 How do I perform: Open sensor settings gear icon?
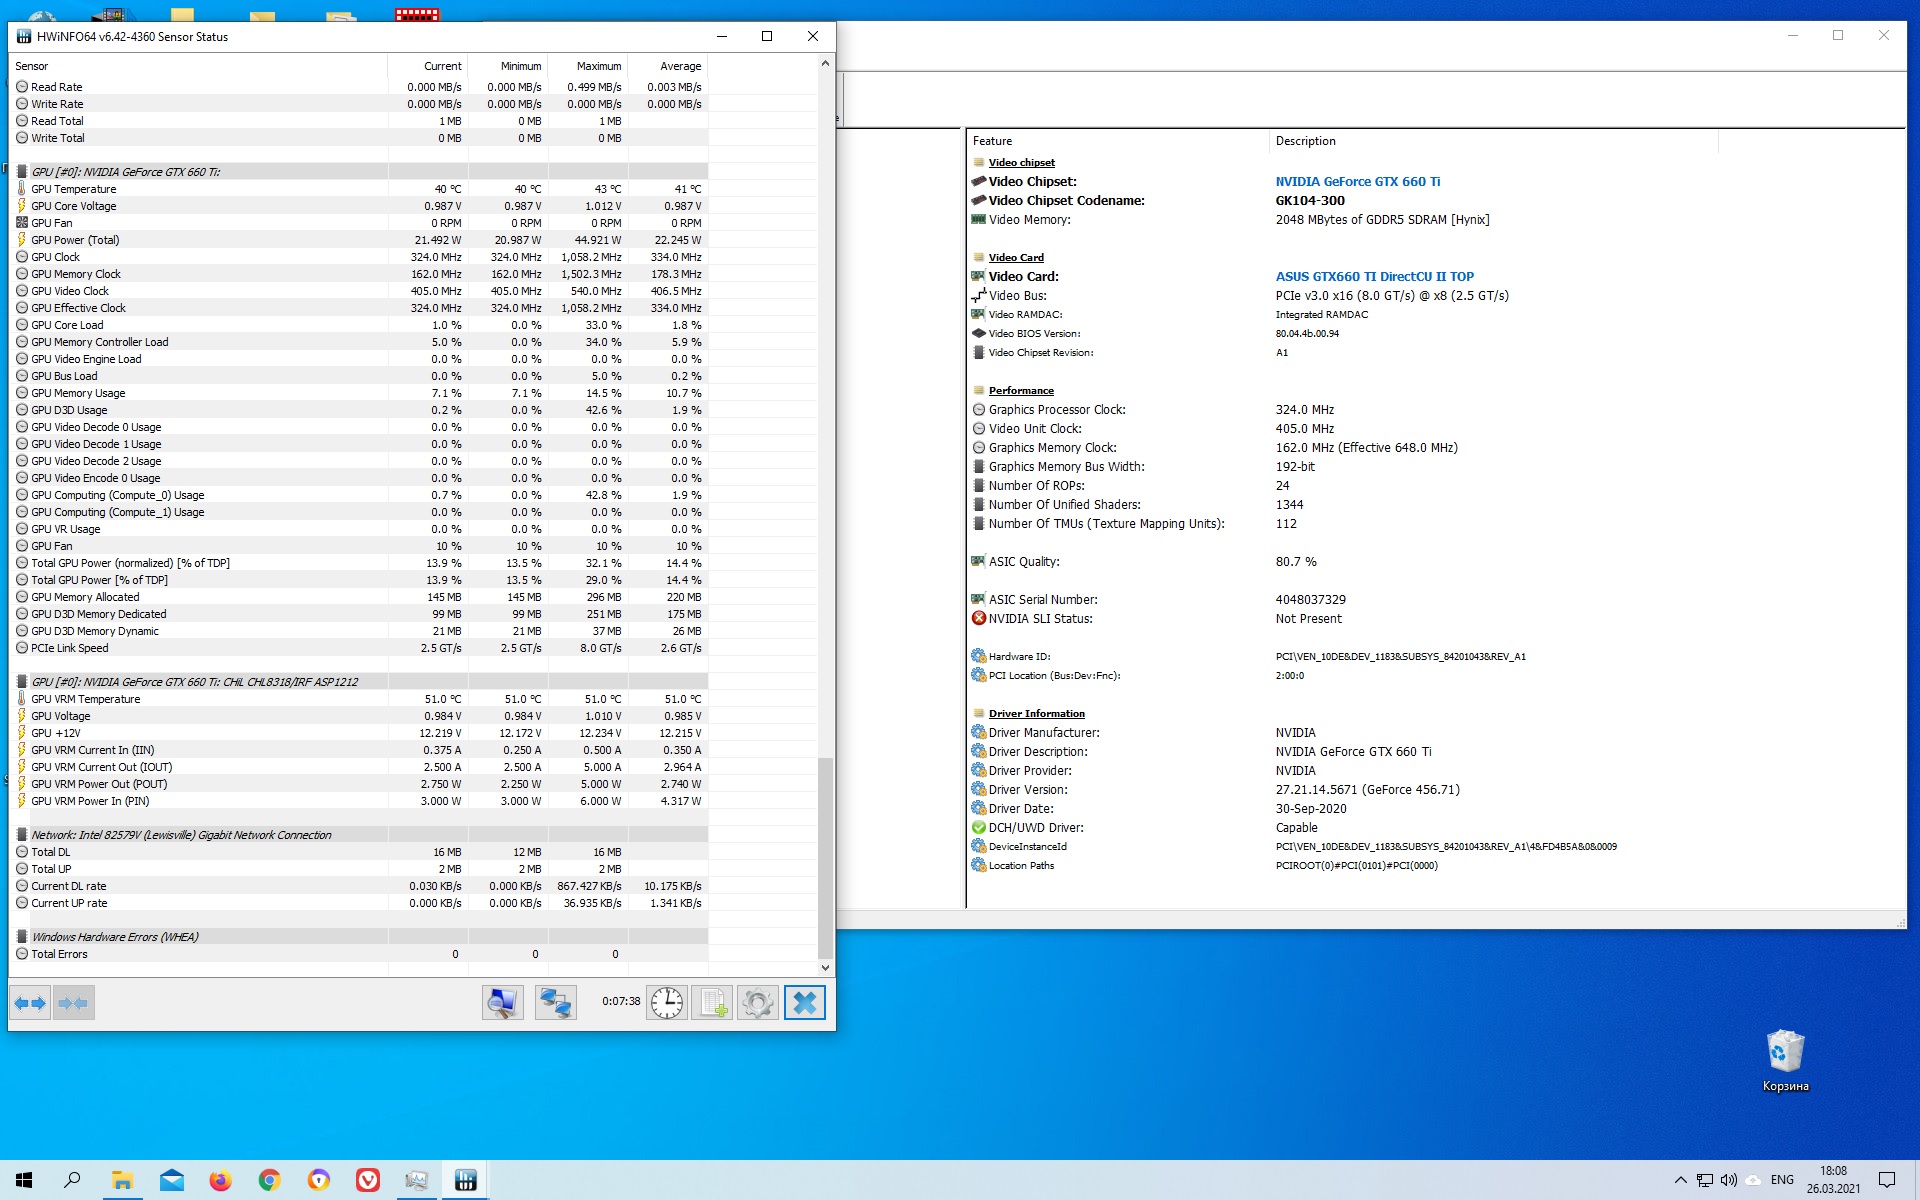point(758,1003)
